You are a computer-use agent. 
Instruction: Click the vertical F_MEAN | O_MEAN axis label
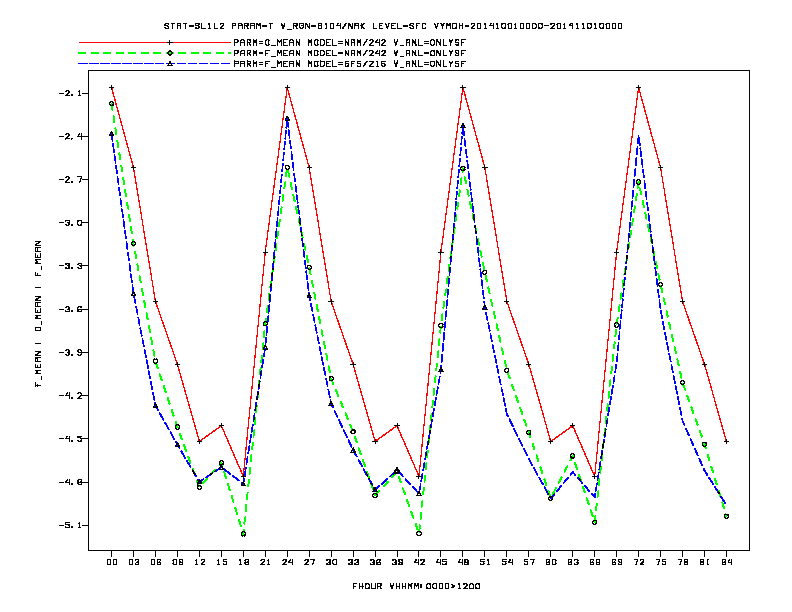tap(38, 314)
